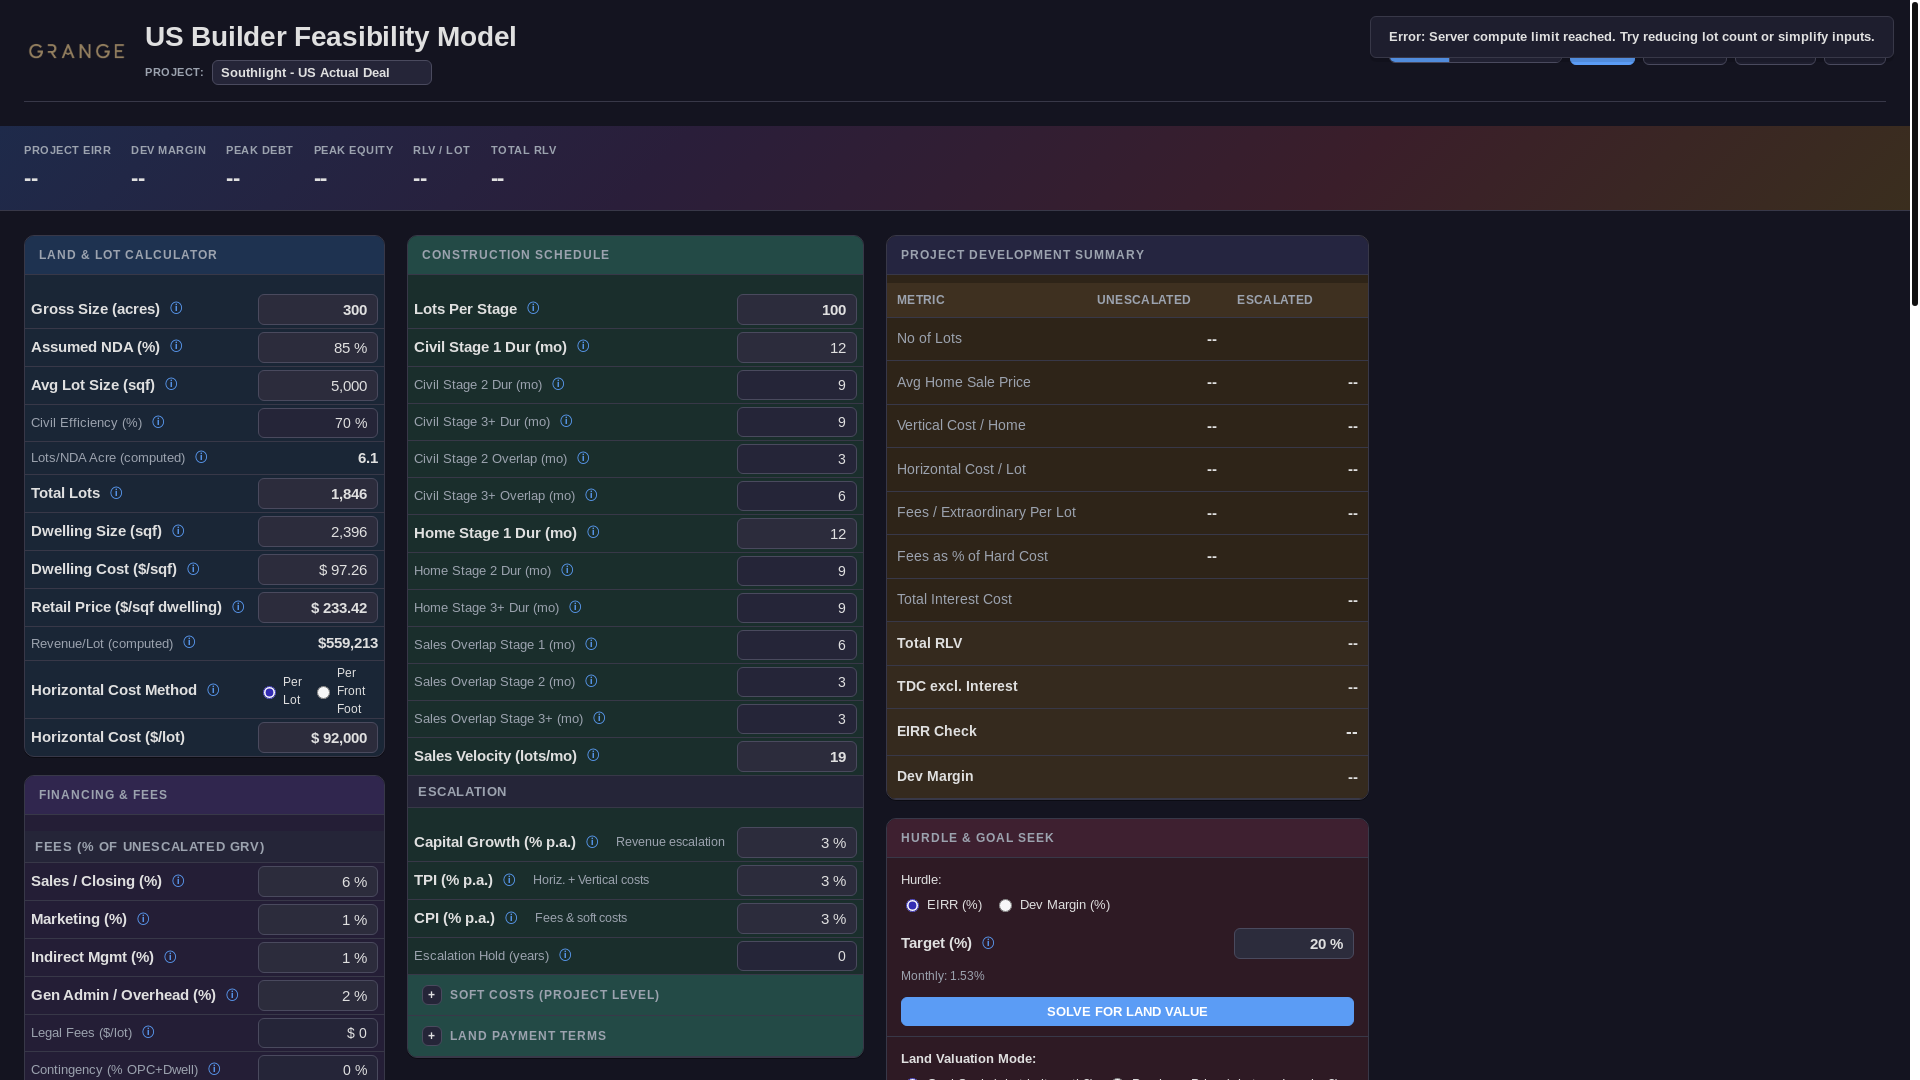Edit Sales Velocity field showing 19
1920x1080 pixels.
(x=797, y=757)
